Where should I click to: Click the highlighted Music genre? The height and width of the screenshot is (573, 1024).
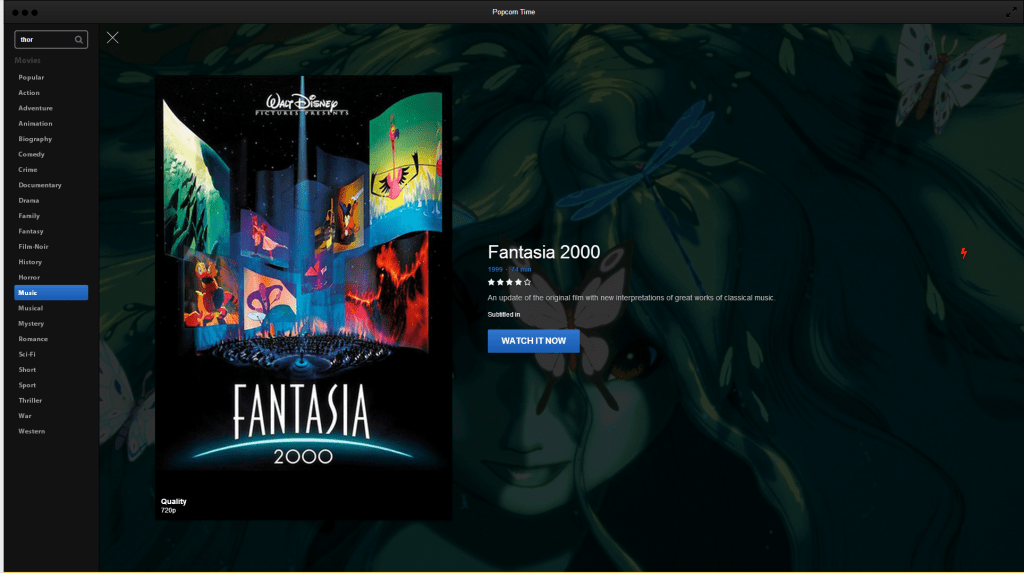pyautogui.click(x=51, y=293)
